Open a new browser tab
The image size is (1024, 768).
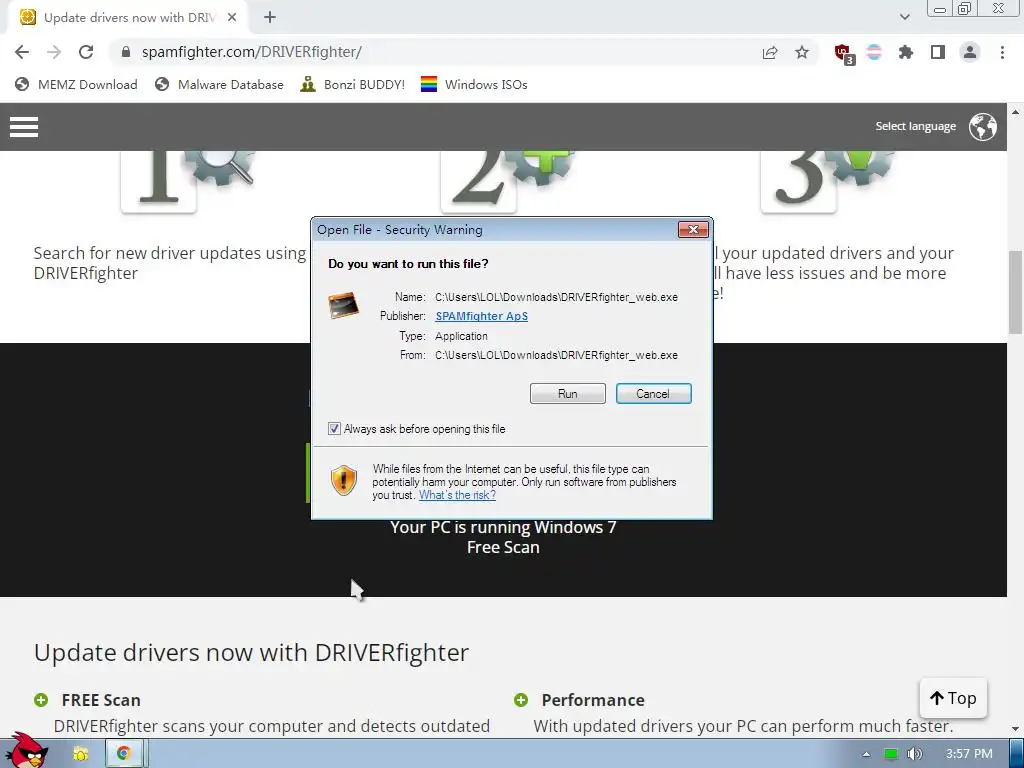coord(270,18)
